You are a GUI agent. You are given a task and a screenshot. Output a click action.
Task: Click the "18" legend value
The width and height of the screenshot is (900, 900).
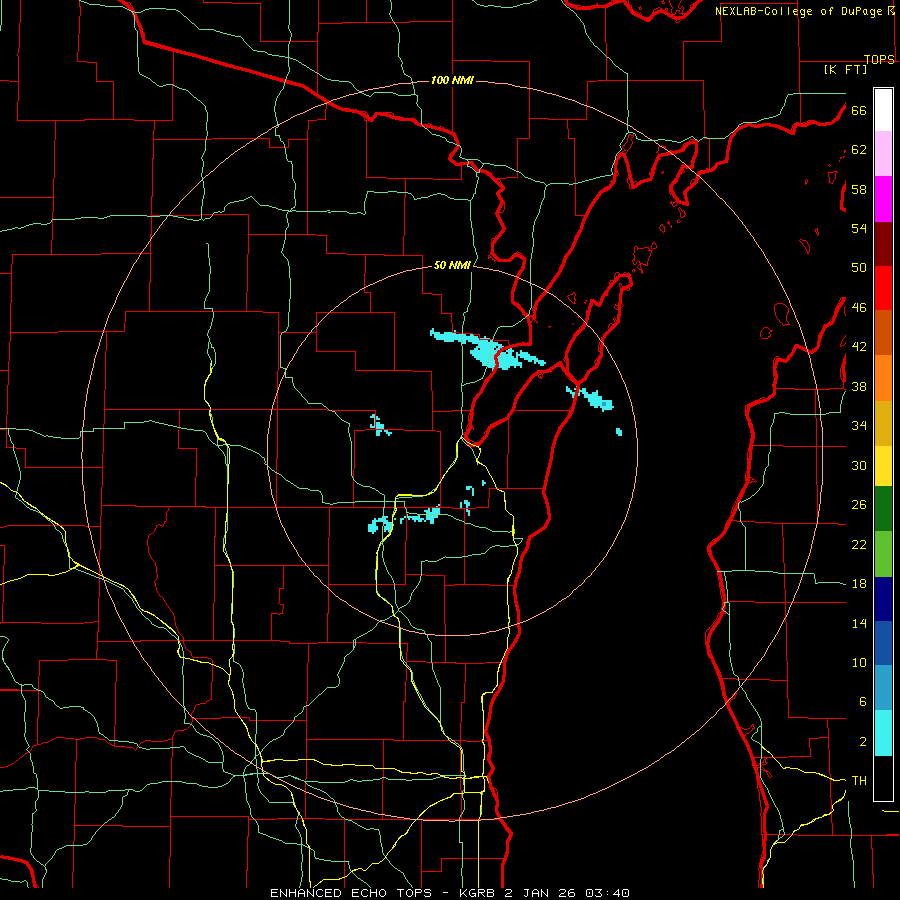pyautogui.click(x=859, y=584)
